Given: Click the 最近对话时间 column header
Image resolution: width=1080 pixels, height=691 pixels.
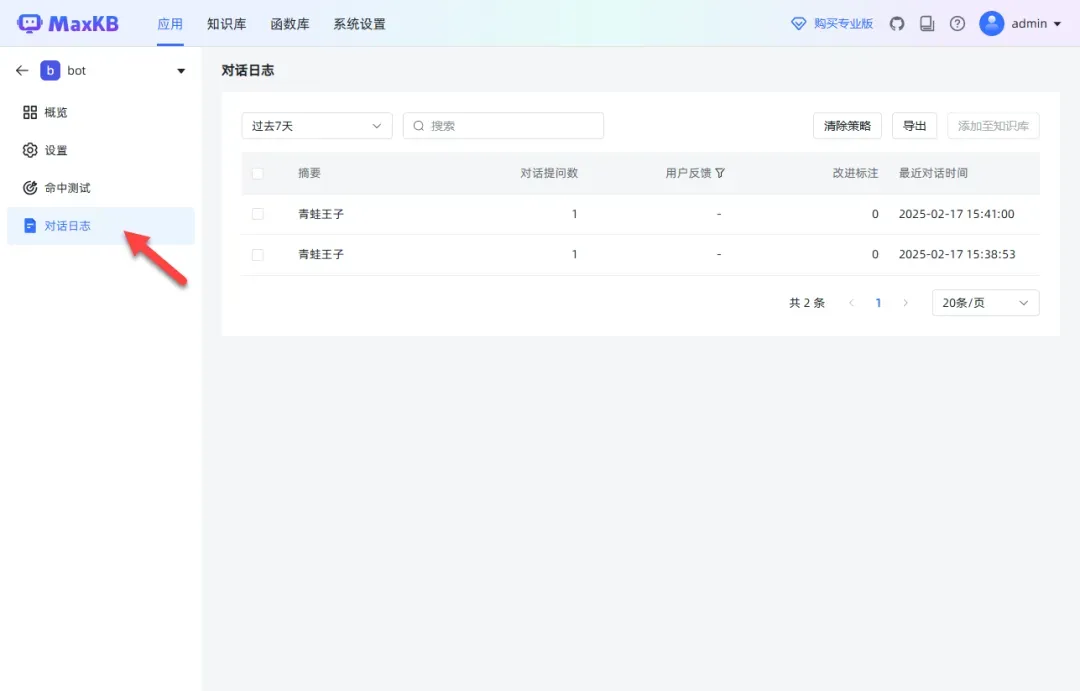Looking at the screenshot, I should pos(933,173).
